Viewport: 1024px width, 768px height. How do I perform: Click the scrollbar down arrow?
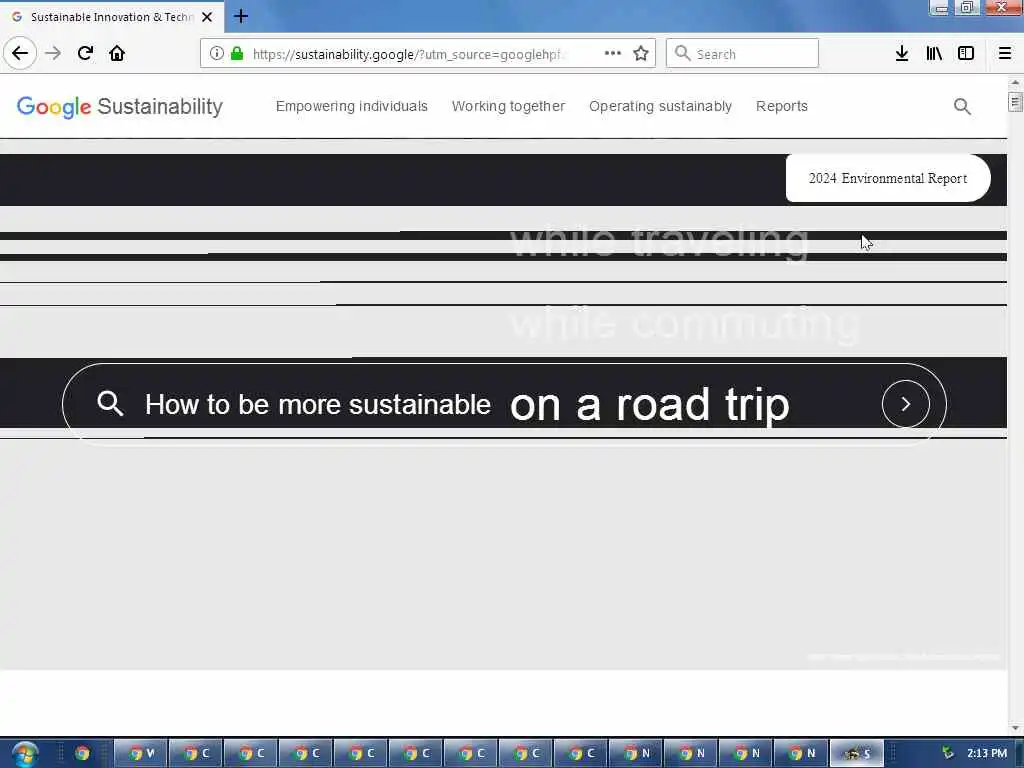[x=1015, y=728]
